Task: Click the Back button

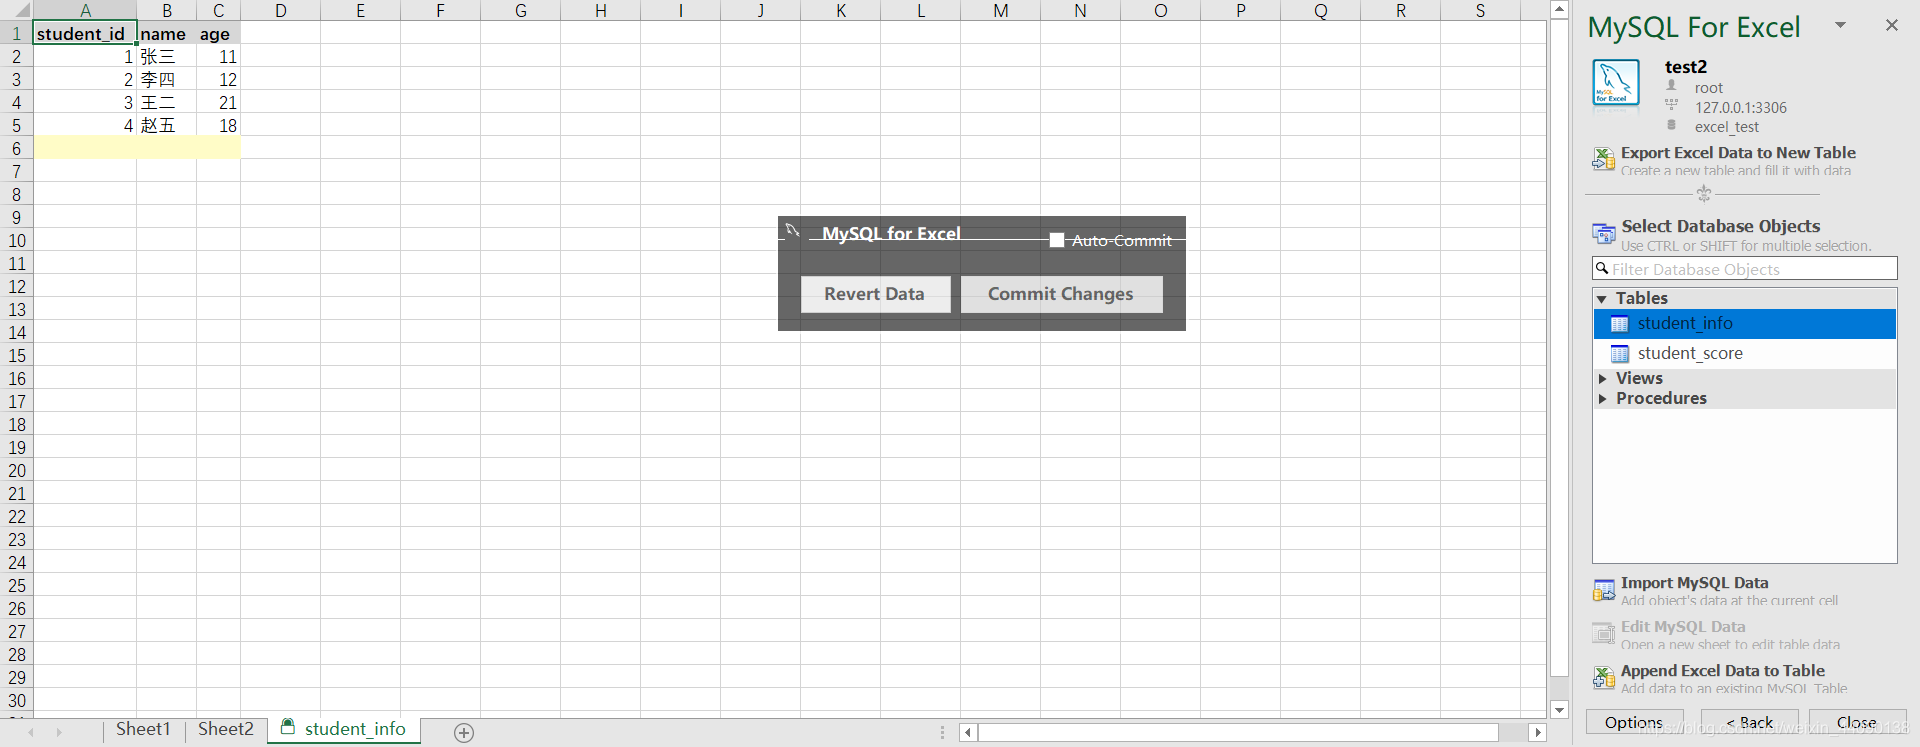Action: [x=1749, y=722]
